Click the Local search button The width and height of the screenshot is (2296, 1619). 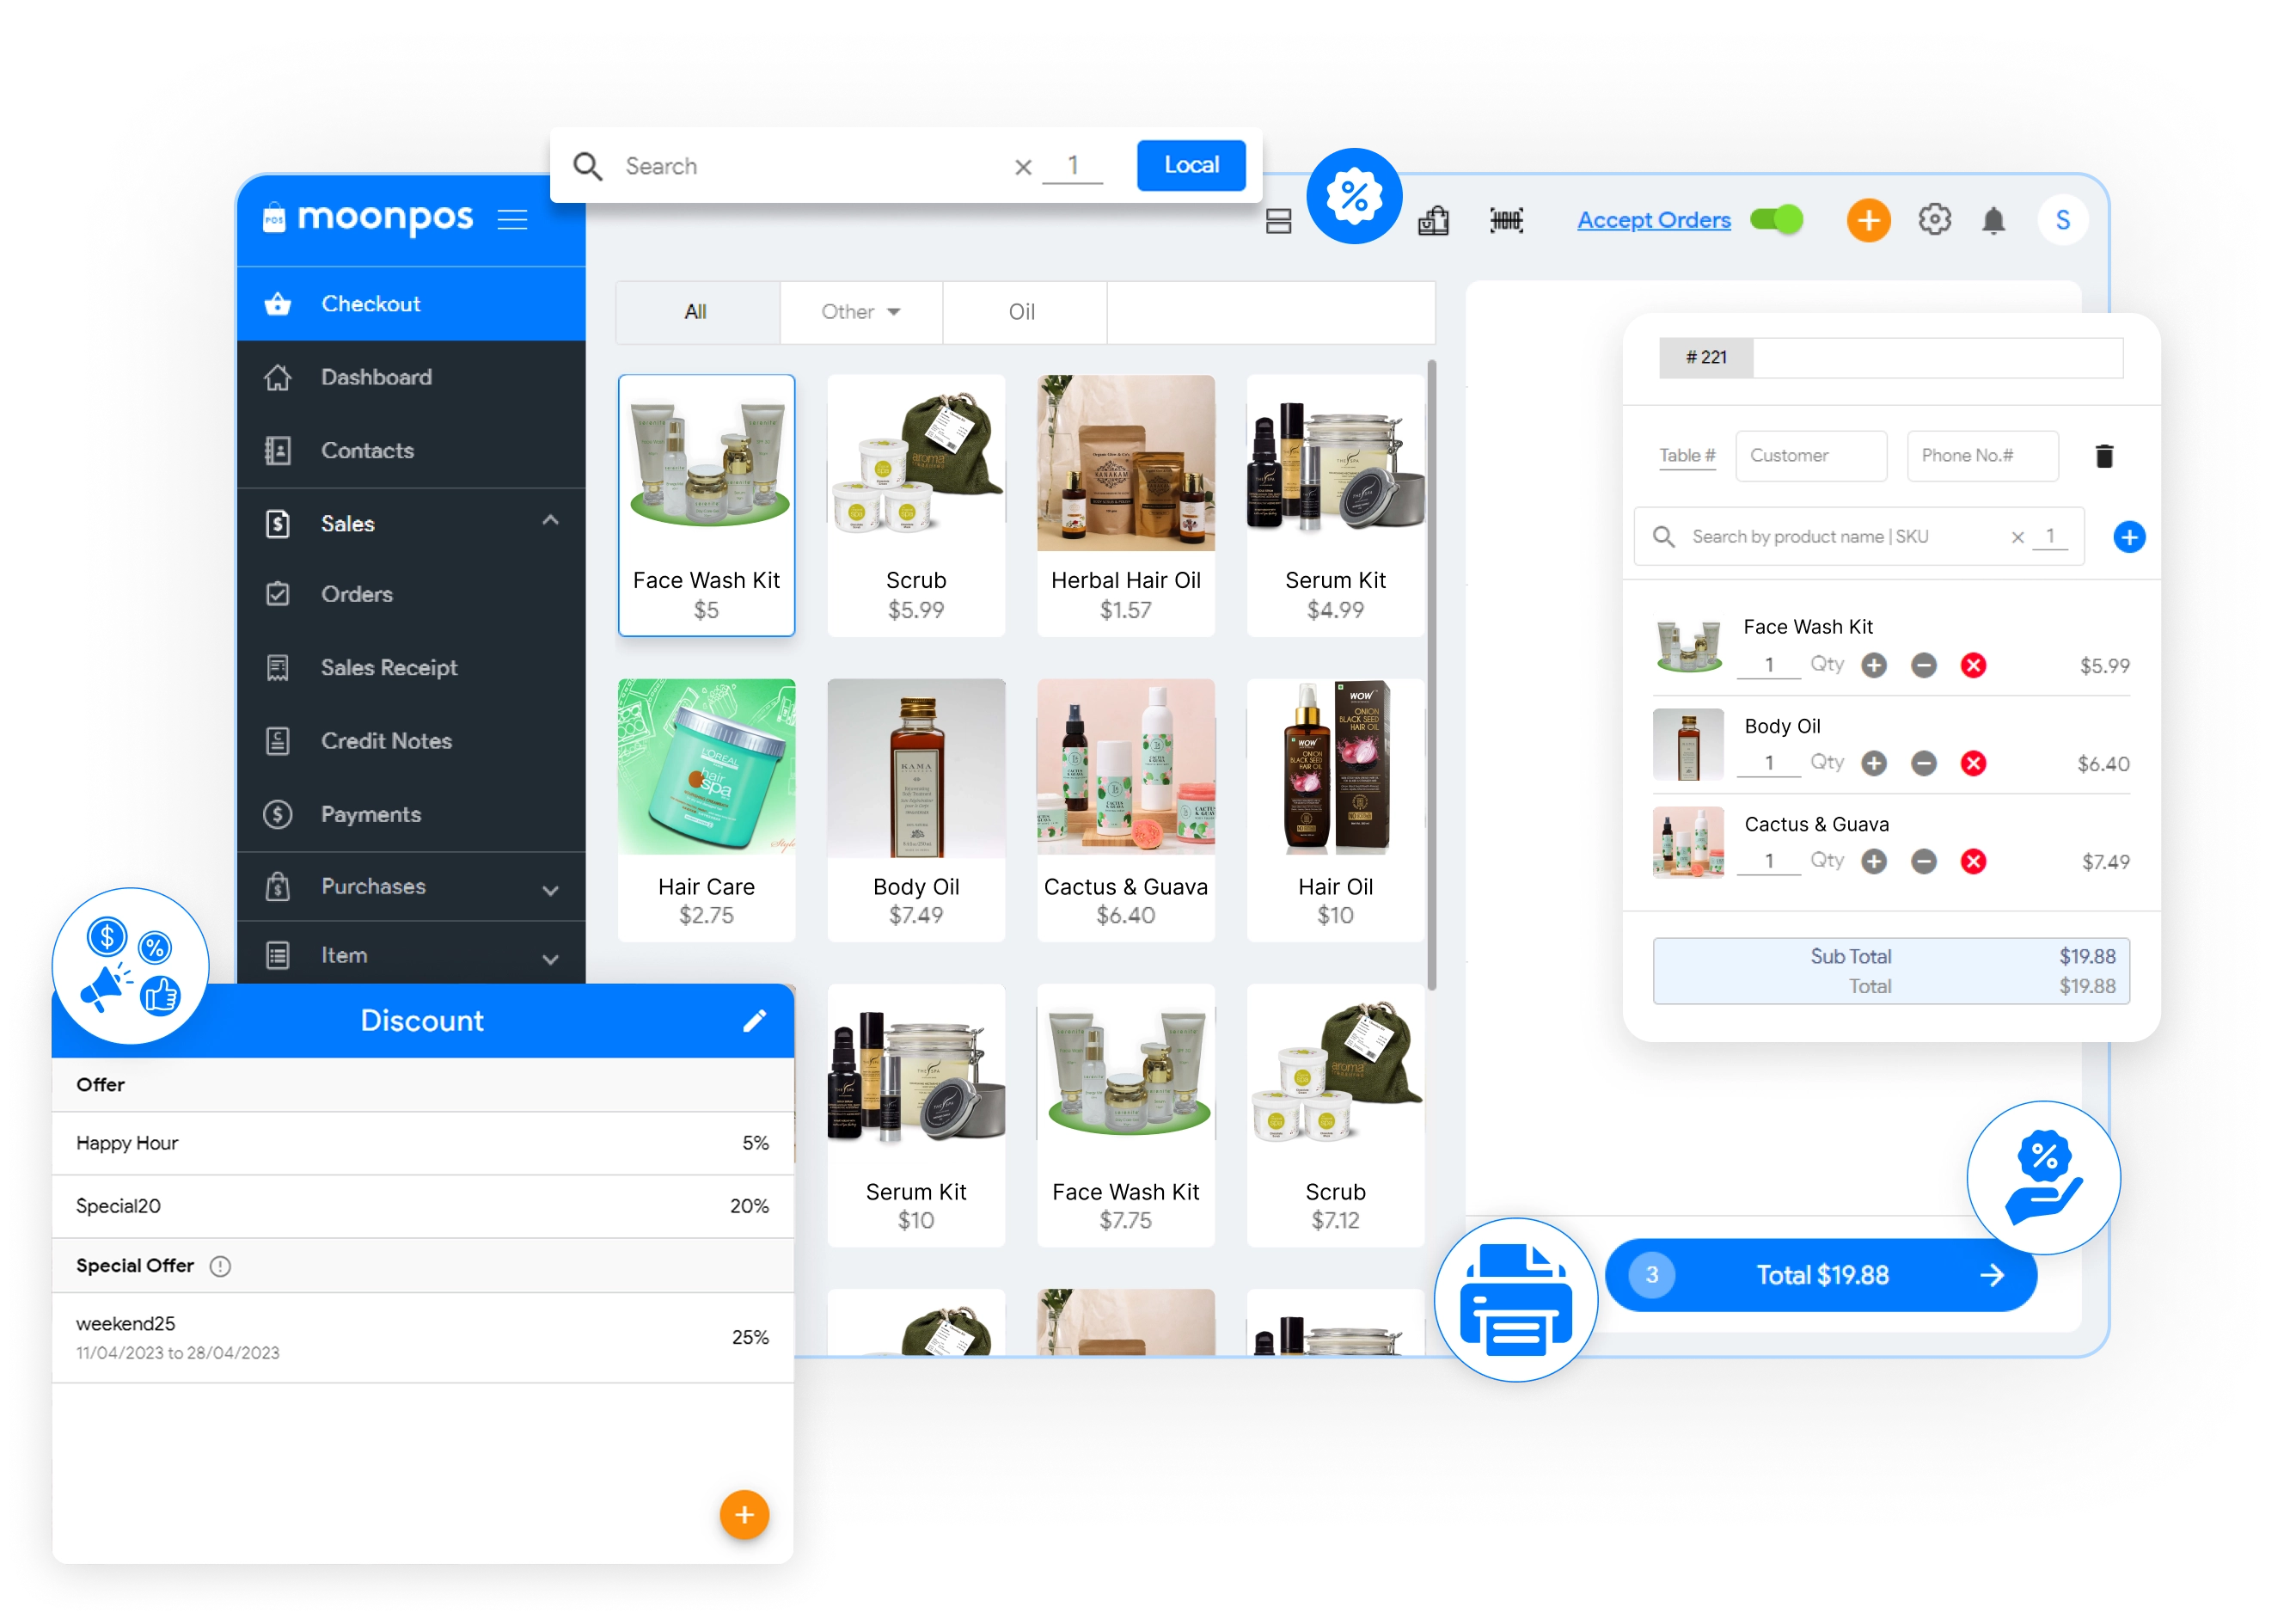[1190, 165]
